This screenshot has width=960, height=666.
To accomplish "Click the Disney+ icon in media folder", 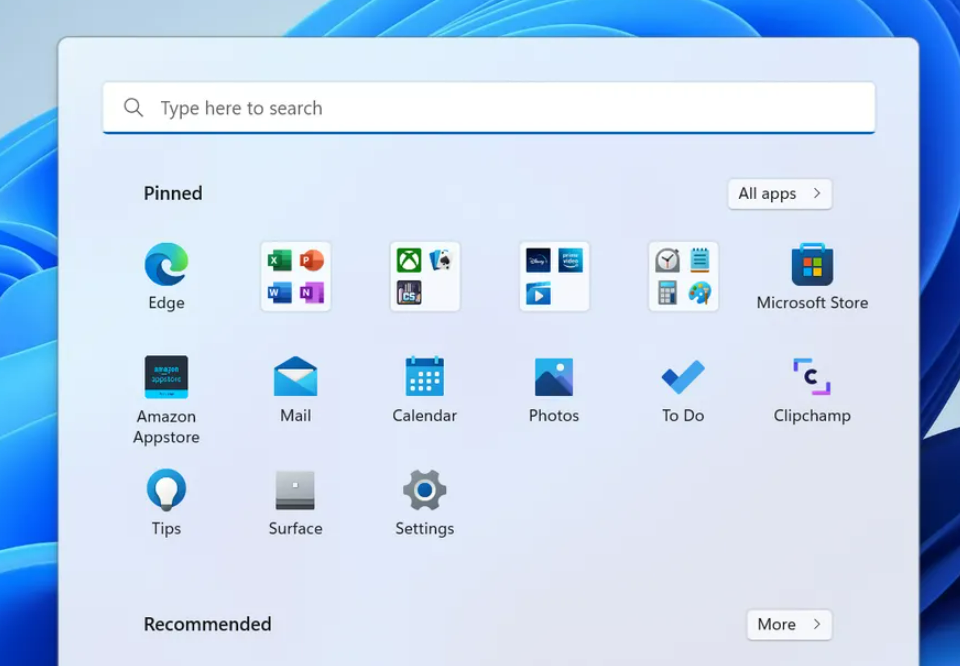I will (538, 260).
